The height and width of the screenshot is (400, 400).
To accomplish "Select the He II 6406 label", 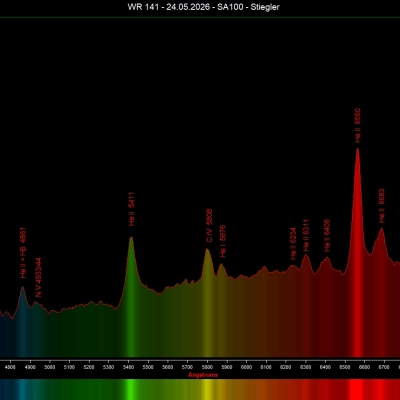I will pyautogui.click(x=327, y=235).
